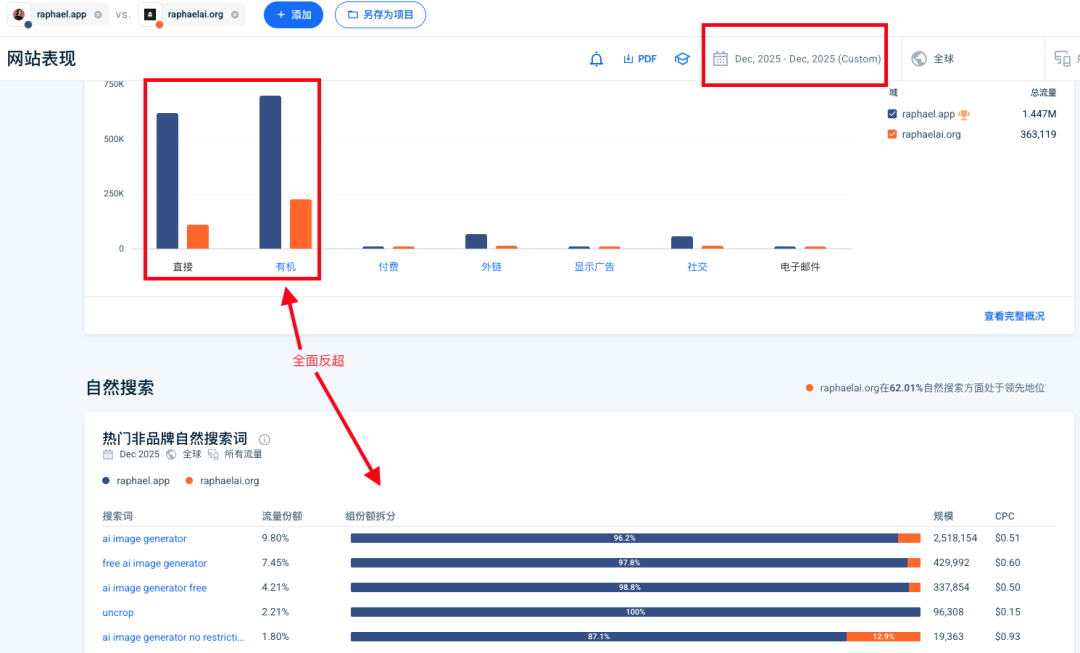Image resolution: width=1080 pixels, height=653 pixels.
Task: Click the 9.80% traffic share value
Action: [x=276, y=538]
